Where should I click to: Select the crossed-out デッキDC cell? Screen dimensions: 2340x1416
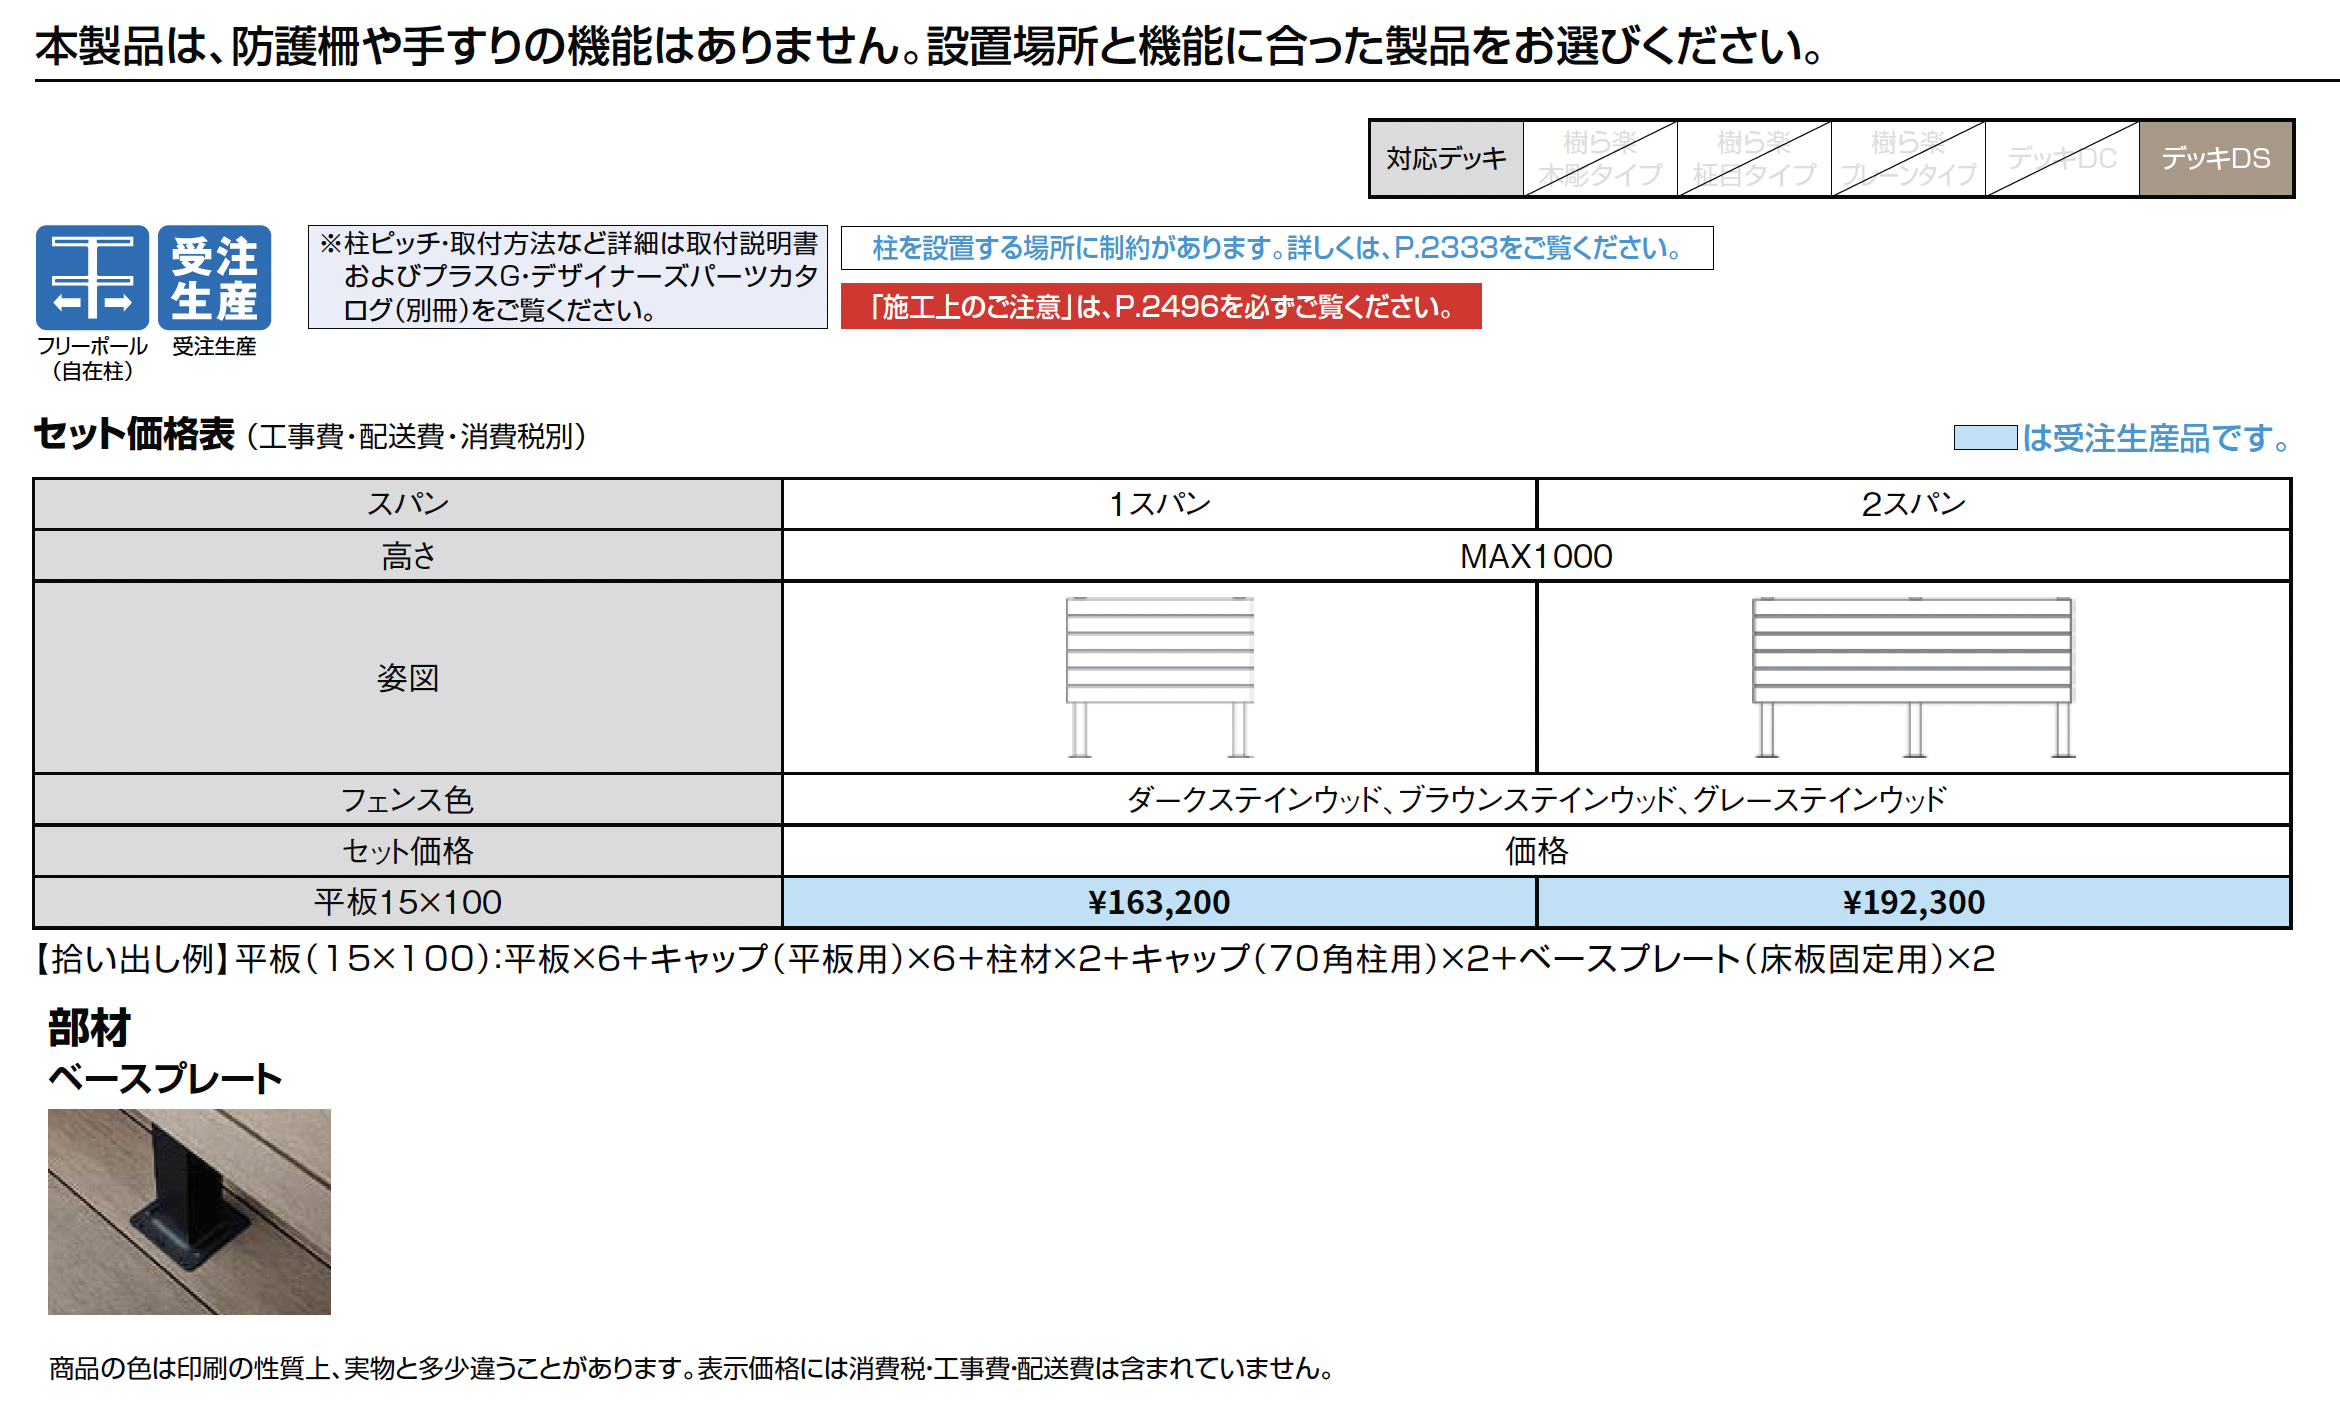coord(2061,158)
